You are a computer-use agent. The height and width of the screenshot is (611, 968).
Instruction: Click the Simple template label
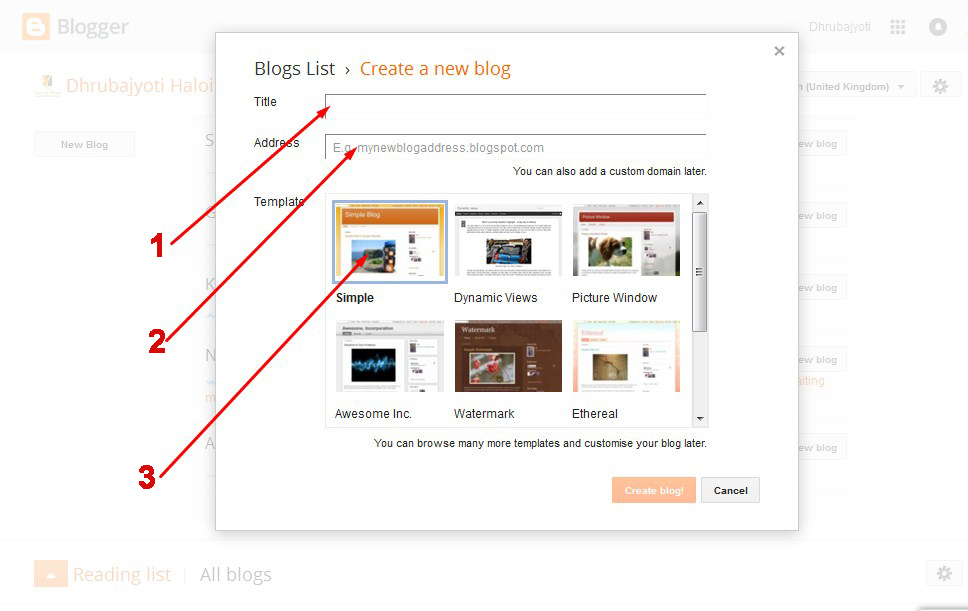pos(355,297)
